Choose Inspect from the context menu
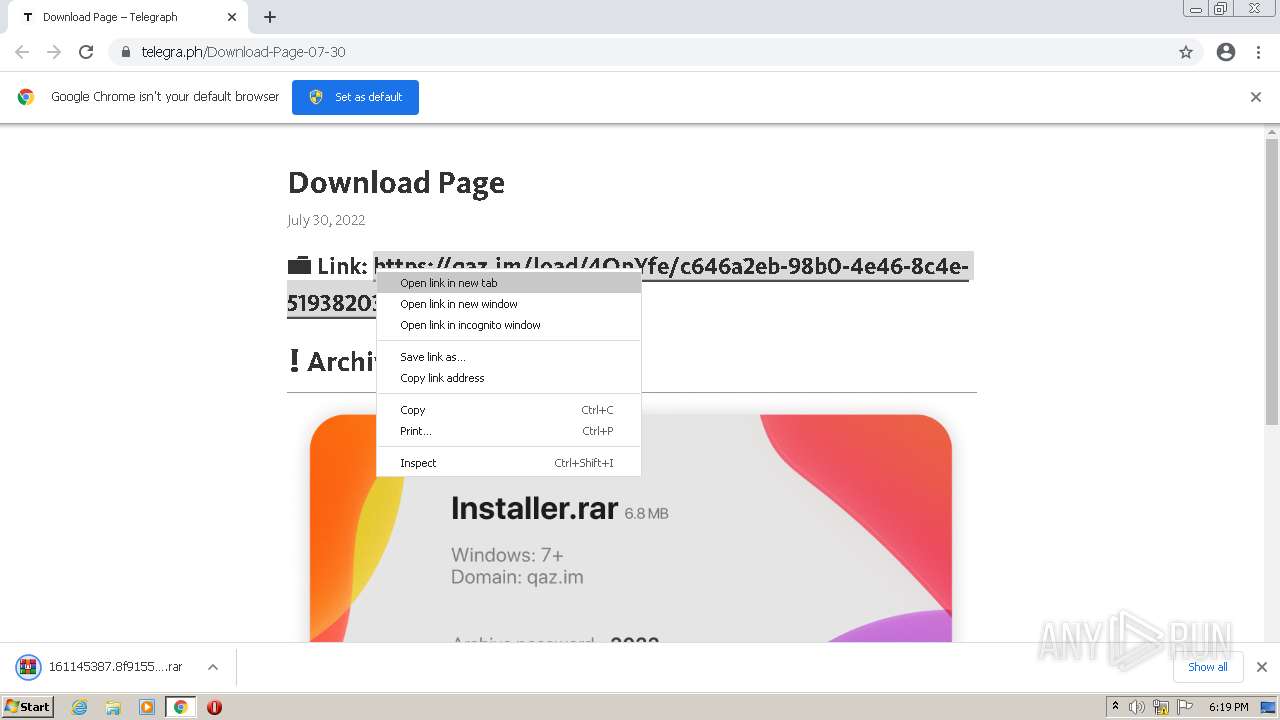The height and width of the screenshot is (720, 1280). click(x=509, y=463)
